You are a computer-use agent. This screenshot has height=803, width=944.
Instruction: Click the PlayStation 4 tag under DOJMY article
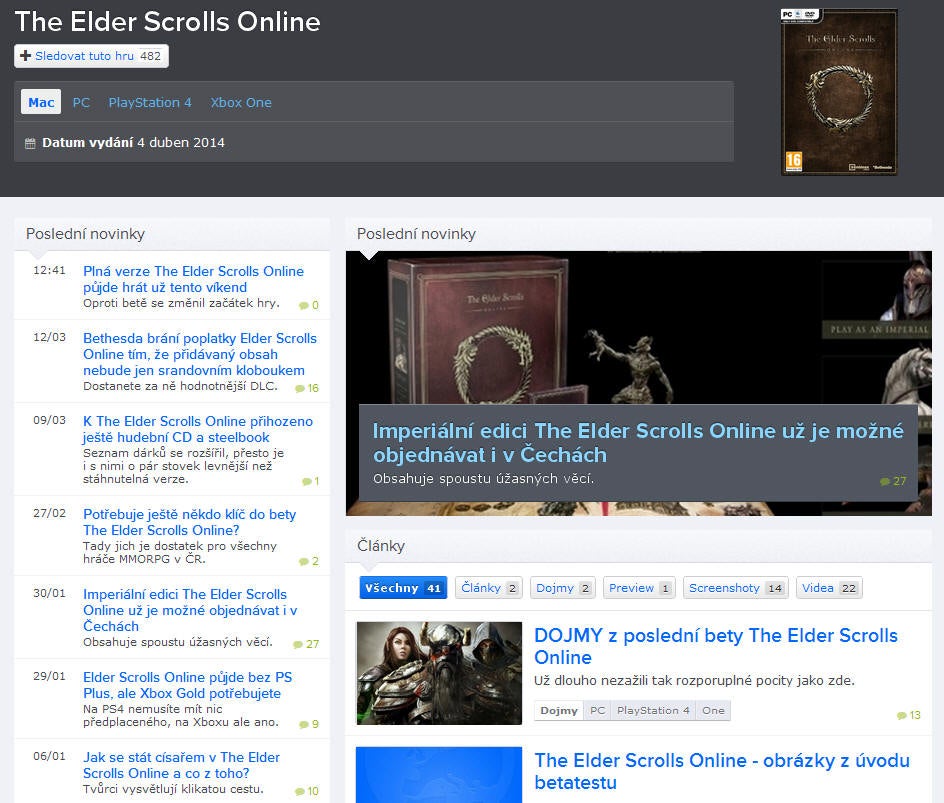(x=653, y=710)
